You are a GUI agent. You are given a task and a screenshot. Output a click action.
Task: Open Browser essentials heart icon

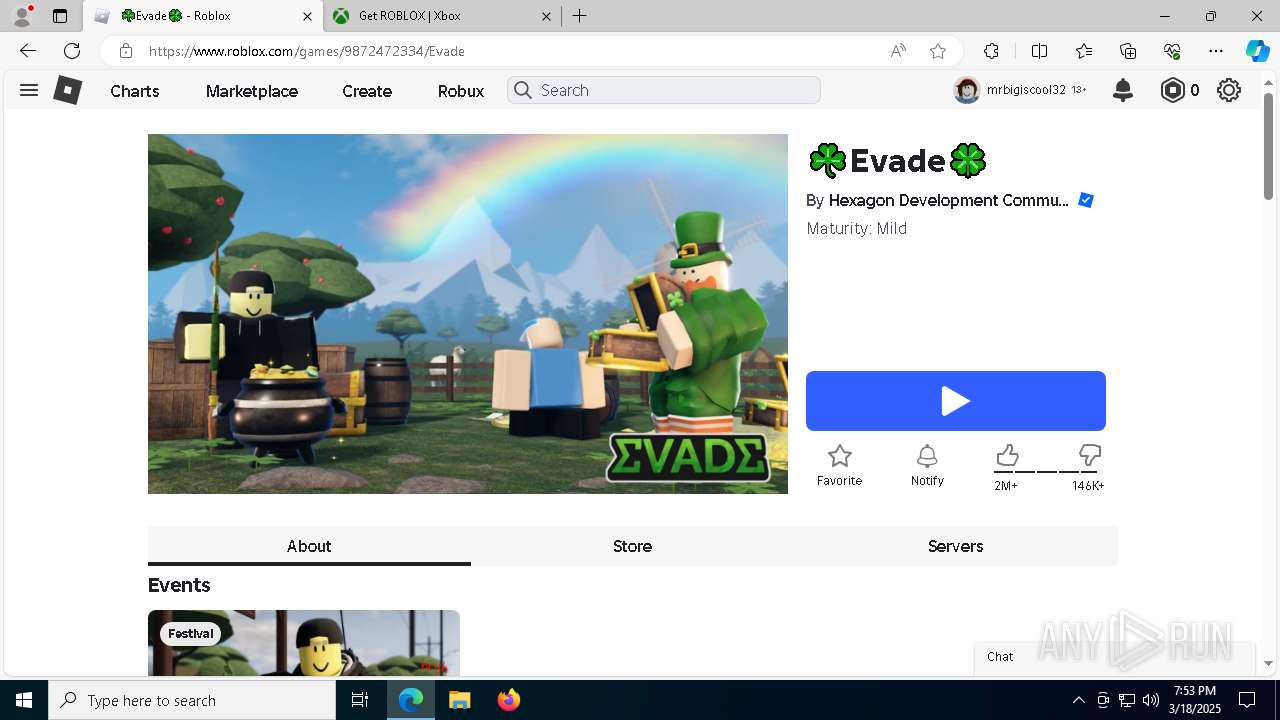point(1172,51)
